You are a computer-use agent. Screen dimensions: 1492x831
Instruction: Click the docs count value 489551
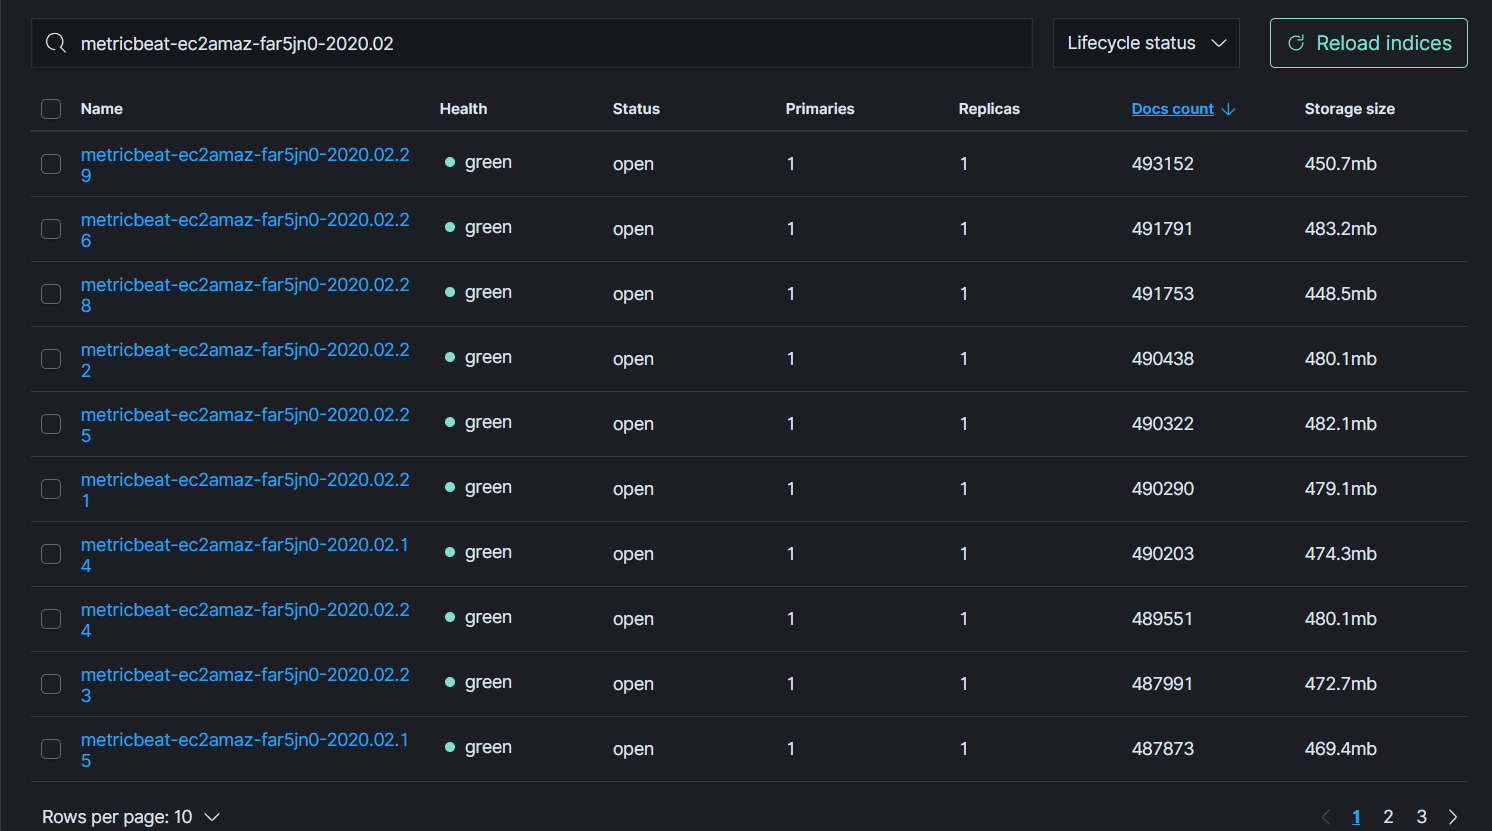(x=1162, y=619)
